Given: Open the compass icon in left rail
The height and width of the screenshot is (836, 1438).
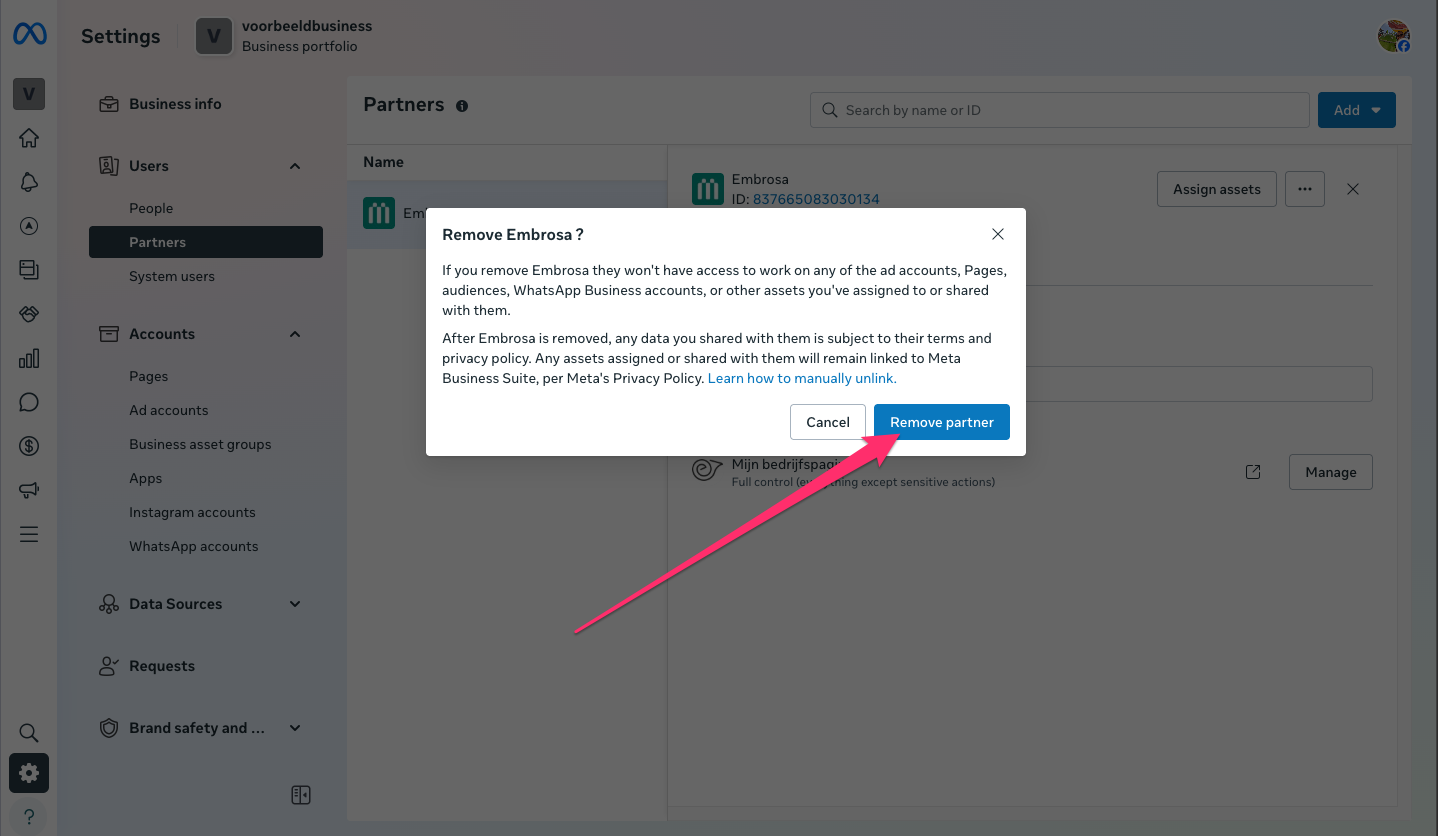Looking at the screenshot, I should click(x=29, y=226).
